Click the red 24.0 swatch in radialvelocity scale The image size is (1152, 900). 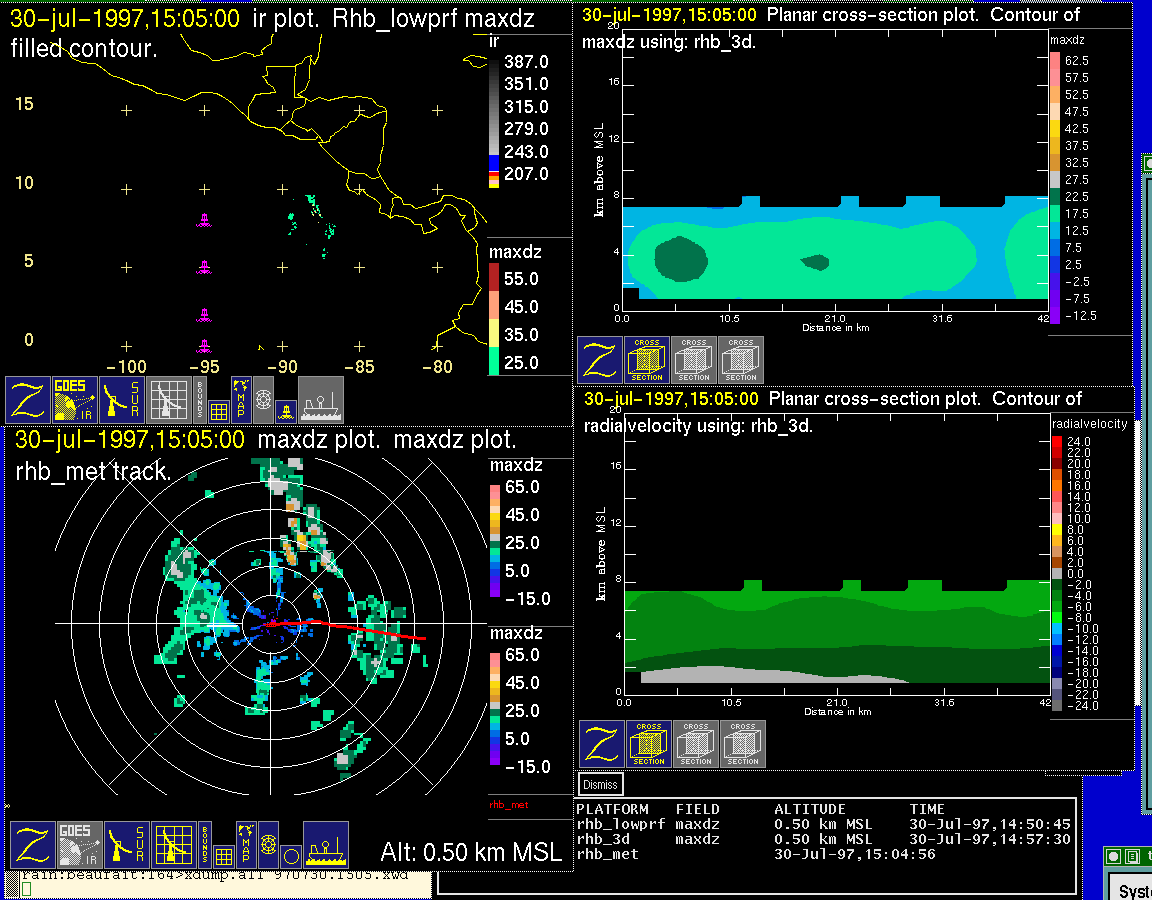click(x=1057, y=441)
